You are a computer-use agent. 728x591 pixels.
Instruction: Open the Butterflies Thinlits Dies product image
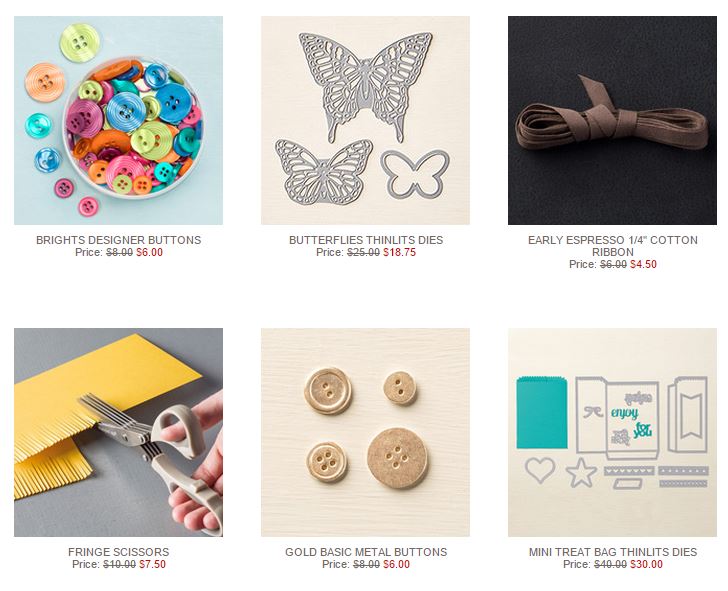[x=365, y=121]
